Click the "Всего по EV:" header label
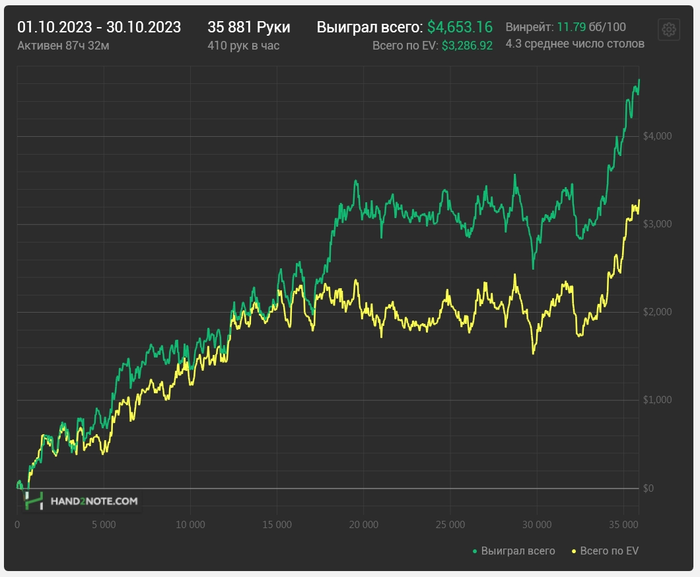Screen dimensions: 700x577 [405, 46]
